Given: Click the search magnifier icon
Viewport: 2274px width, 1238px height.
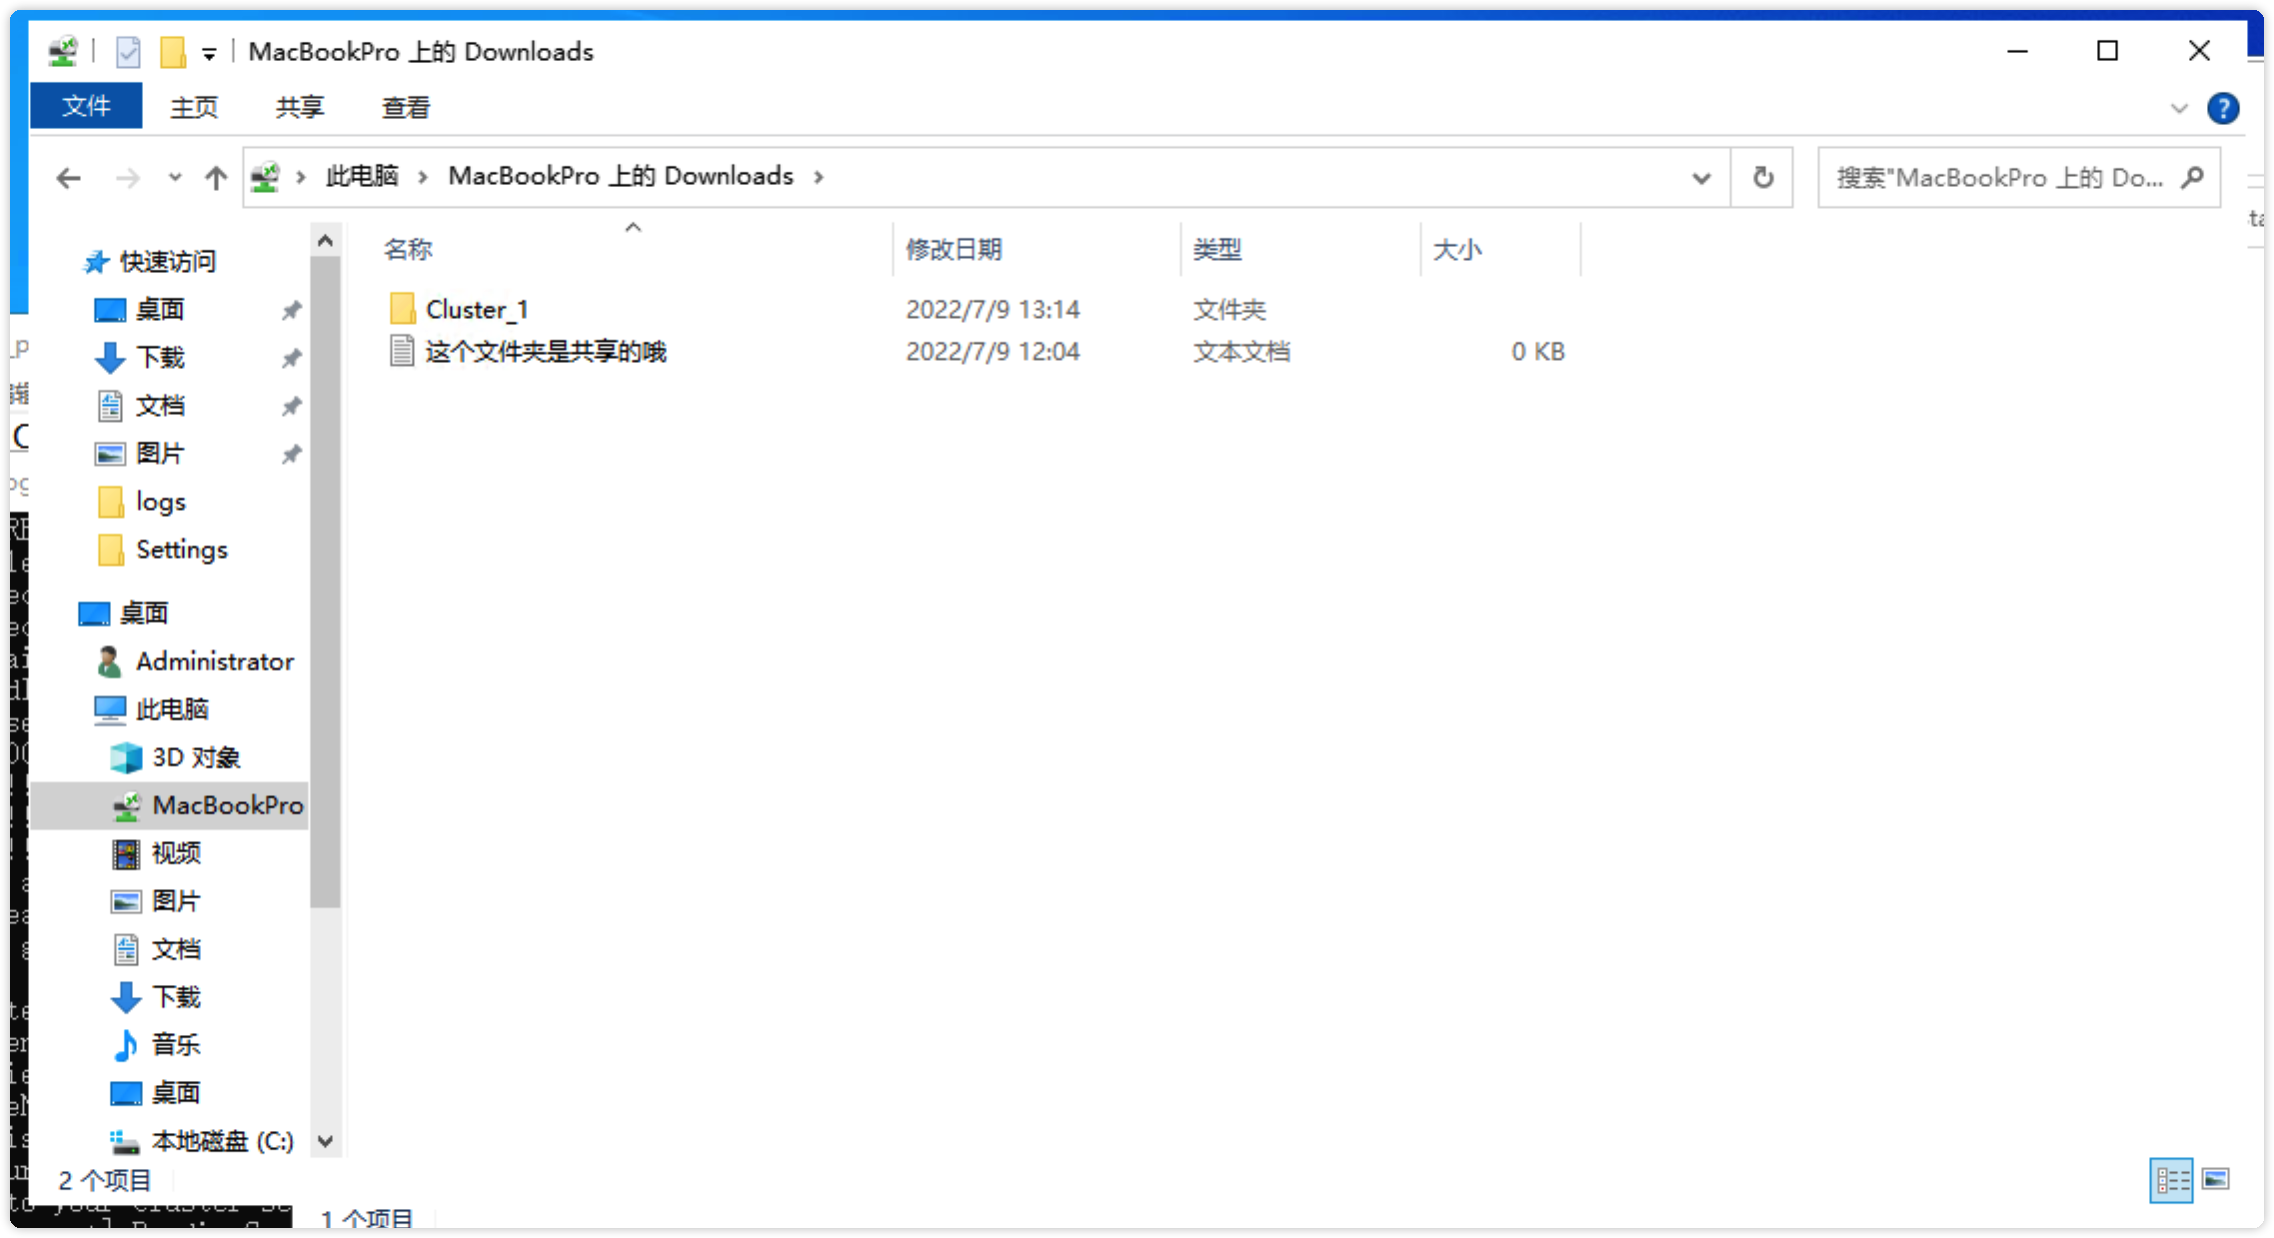Looking at the screenshot, I should 2193,178.
